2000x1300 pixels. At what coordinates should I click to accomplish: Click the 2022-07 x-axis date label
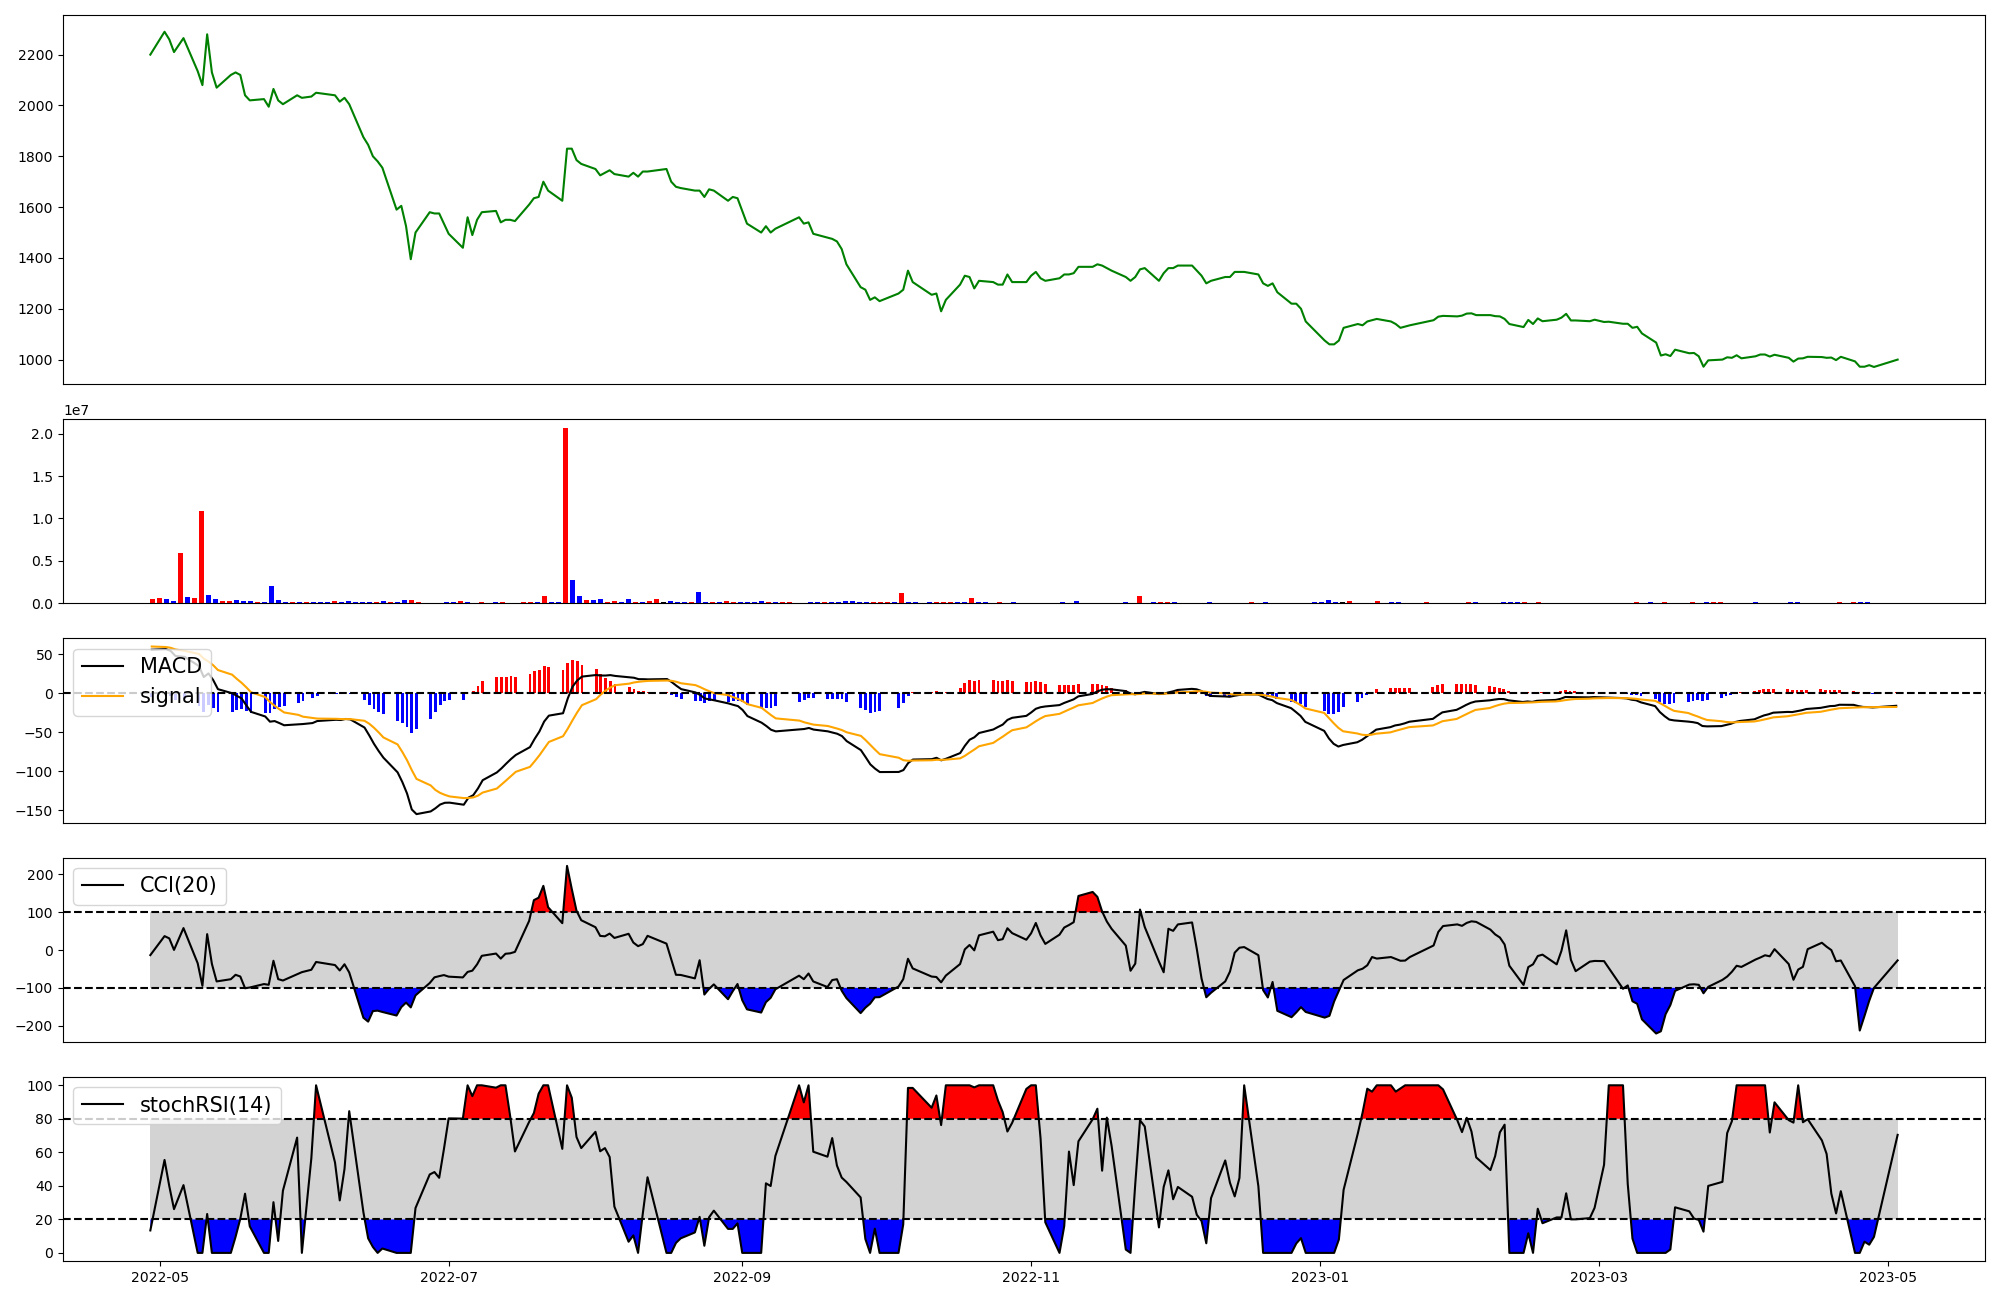click(x=449, y=1277)
